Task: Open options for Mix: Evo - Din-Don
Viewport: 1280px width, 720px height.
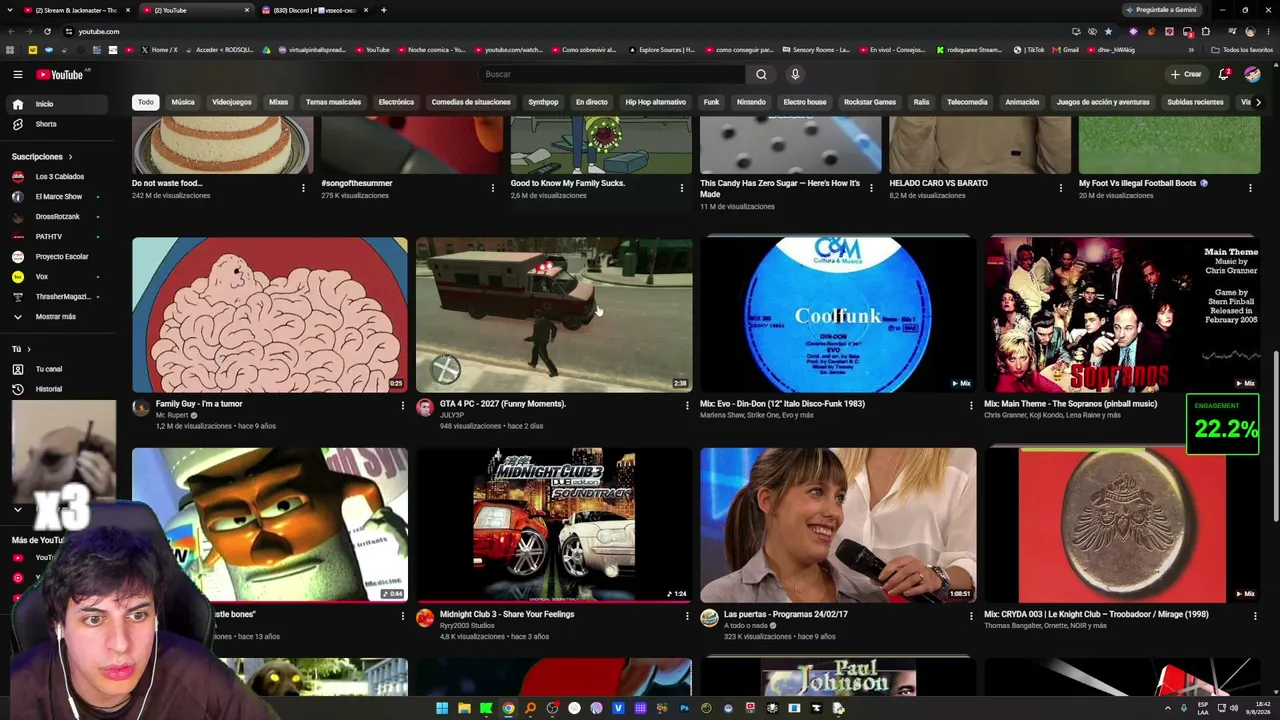Action: (x=971, y=405)
